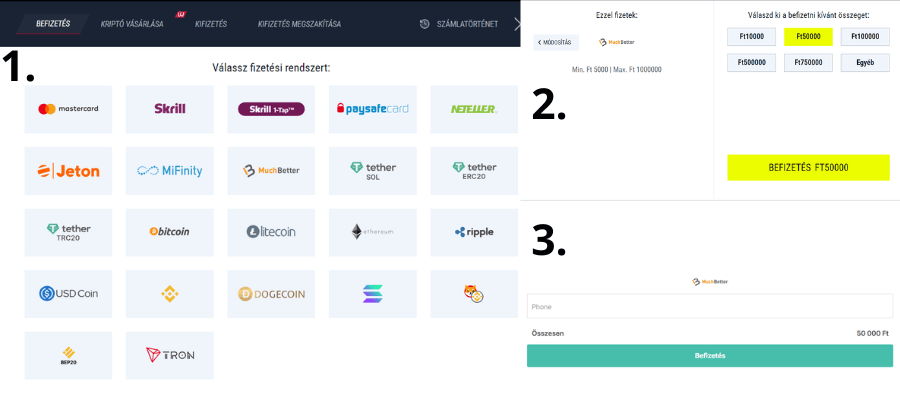The image size is (900, 400).
Task: Click the green Befizetés submit button
Action: coord(710,355)
